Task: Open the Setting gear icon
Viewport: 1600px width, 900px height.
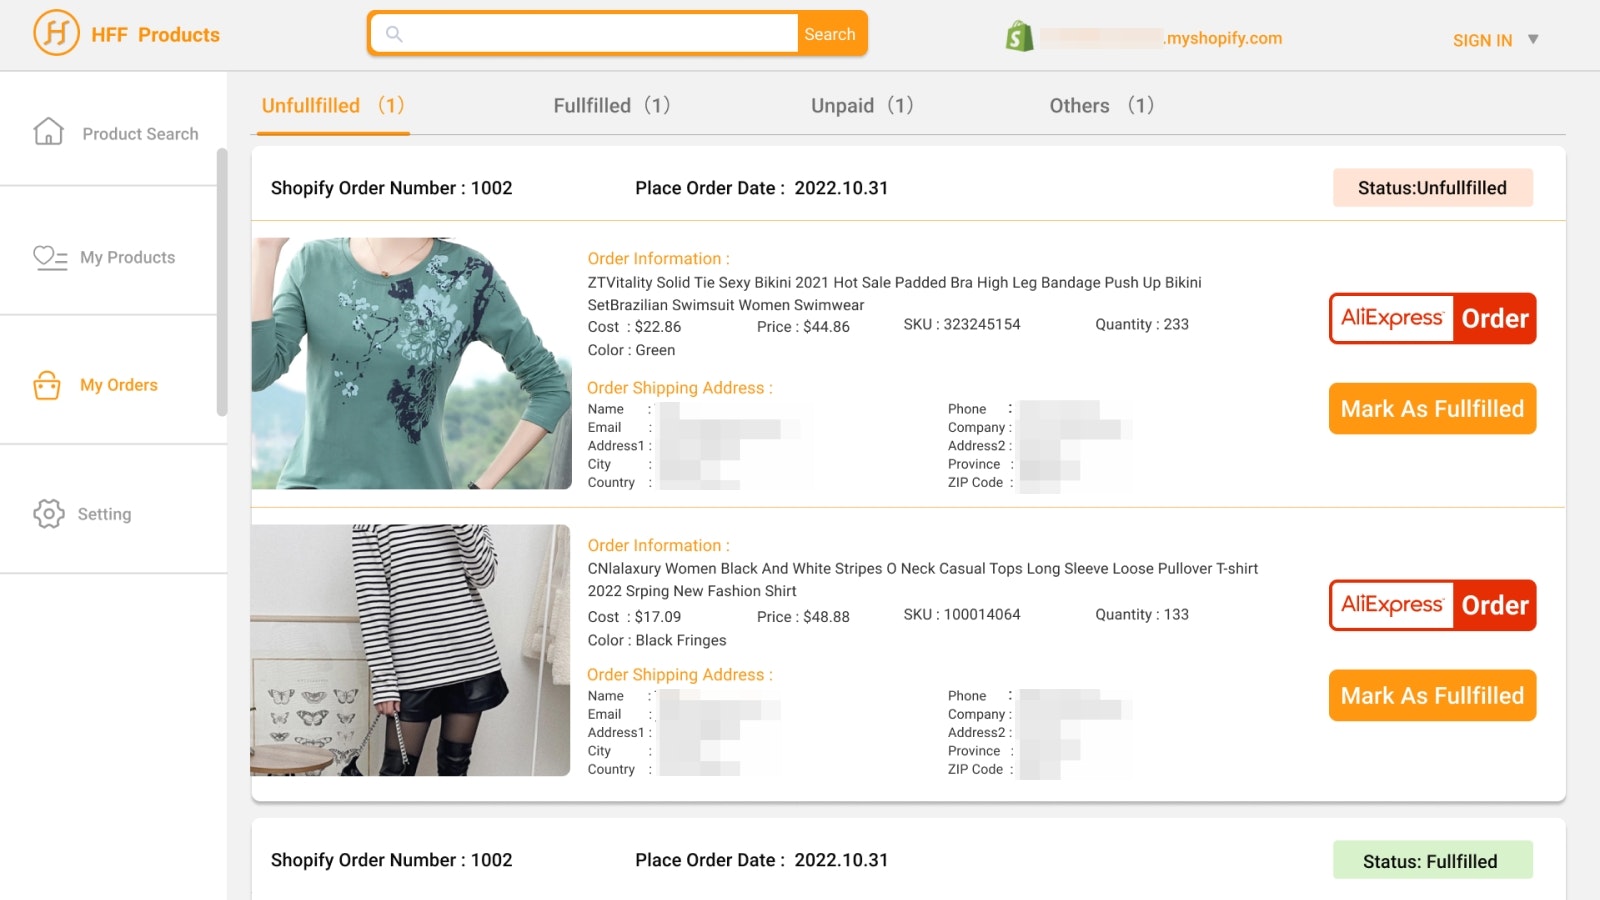Action: pos(48,514)
